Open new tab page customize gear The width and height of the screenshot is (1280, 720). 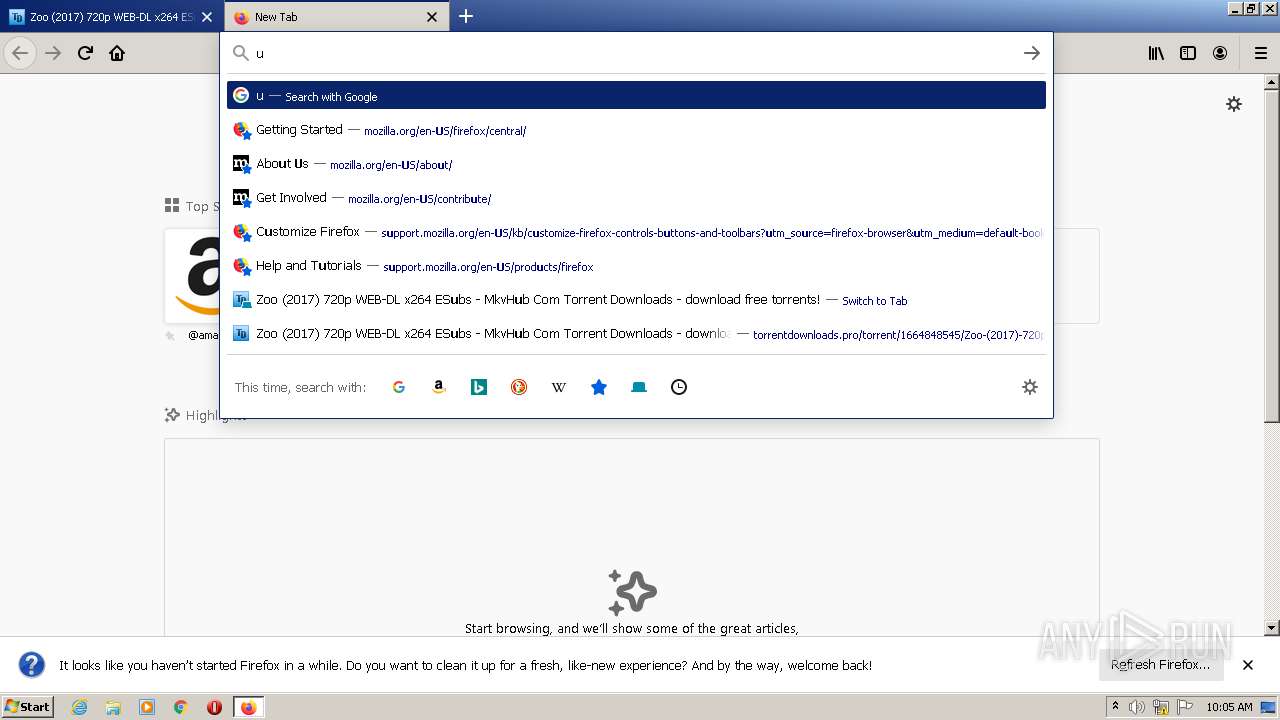click(x=1234, y=104)
